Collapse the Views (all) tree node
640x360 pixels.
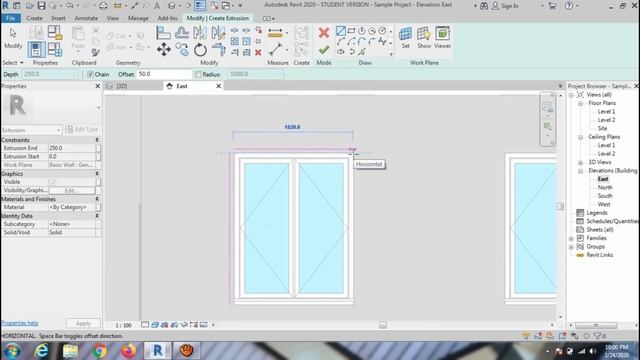point(571,95)
